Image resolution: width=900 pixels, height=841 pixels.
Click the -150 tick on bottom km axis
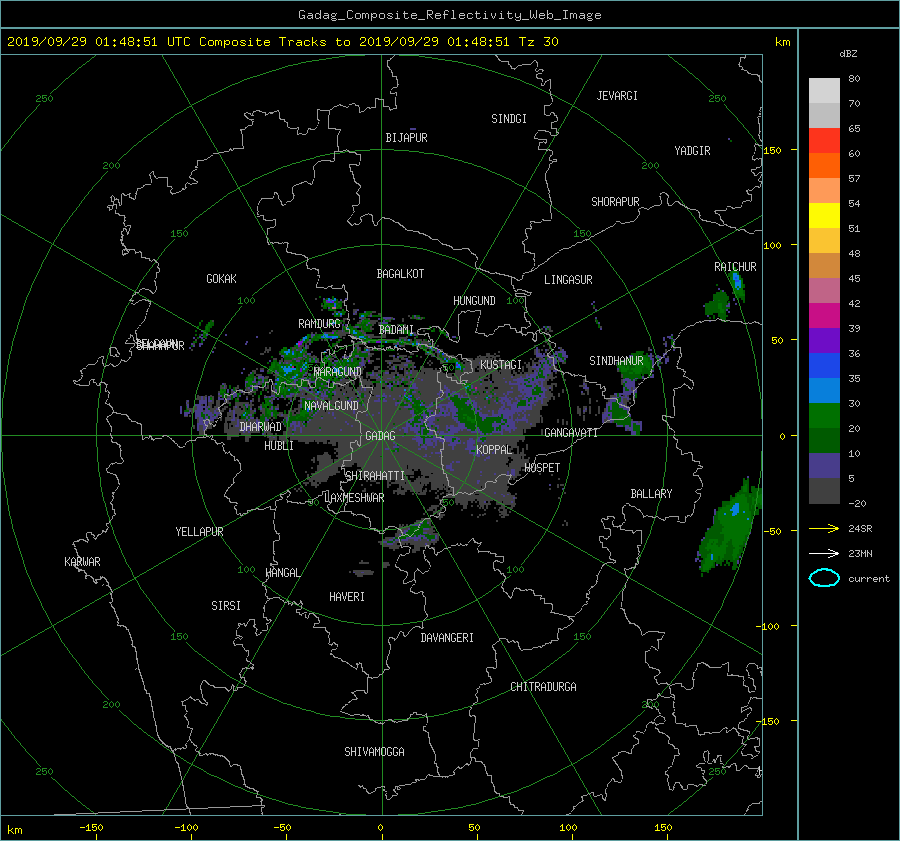(91, 827)
